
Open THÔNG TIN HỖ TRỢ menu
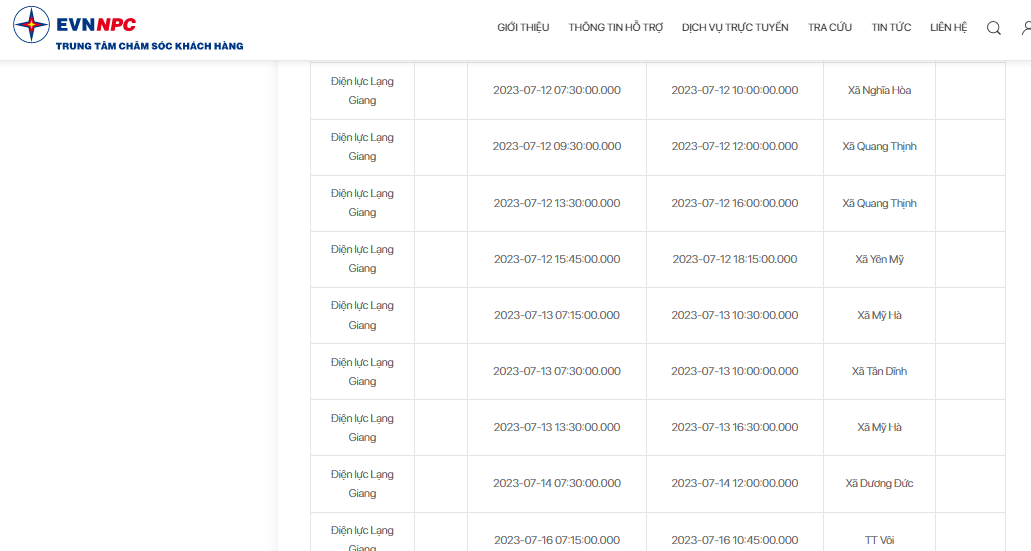click(615, 27)
